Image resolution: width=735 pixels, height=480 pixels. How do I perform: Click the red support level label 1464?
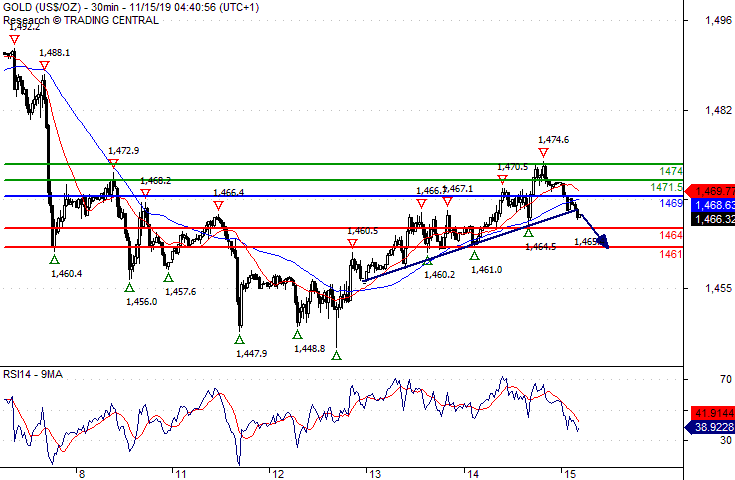[x=671, y=235]
